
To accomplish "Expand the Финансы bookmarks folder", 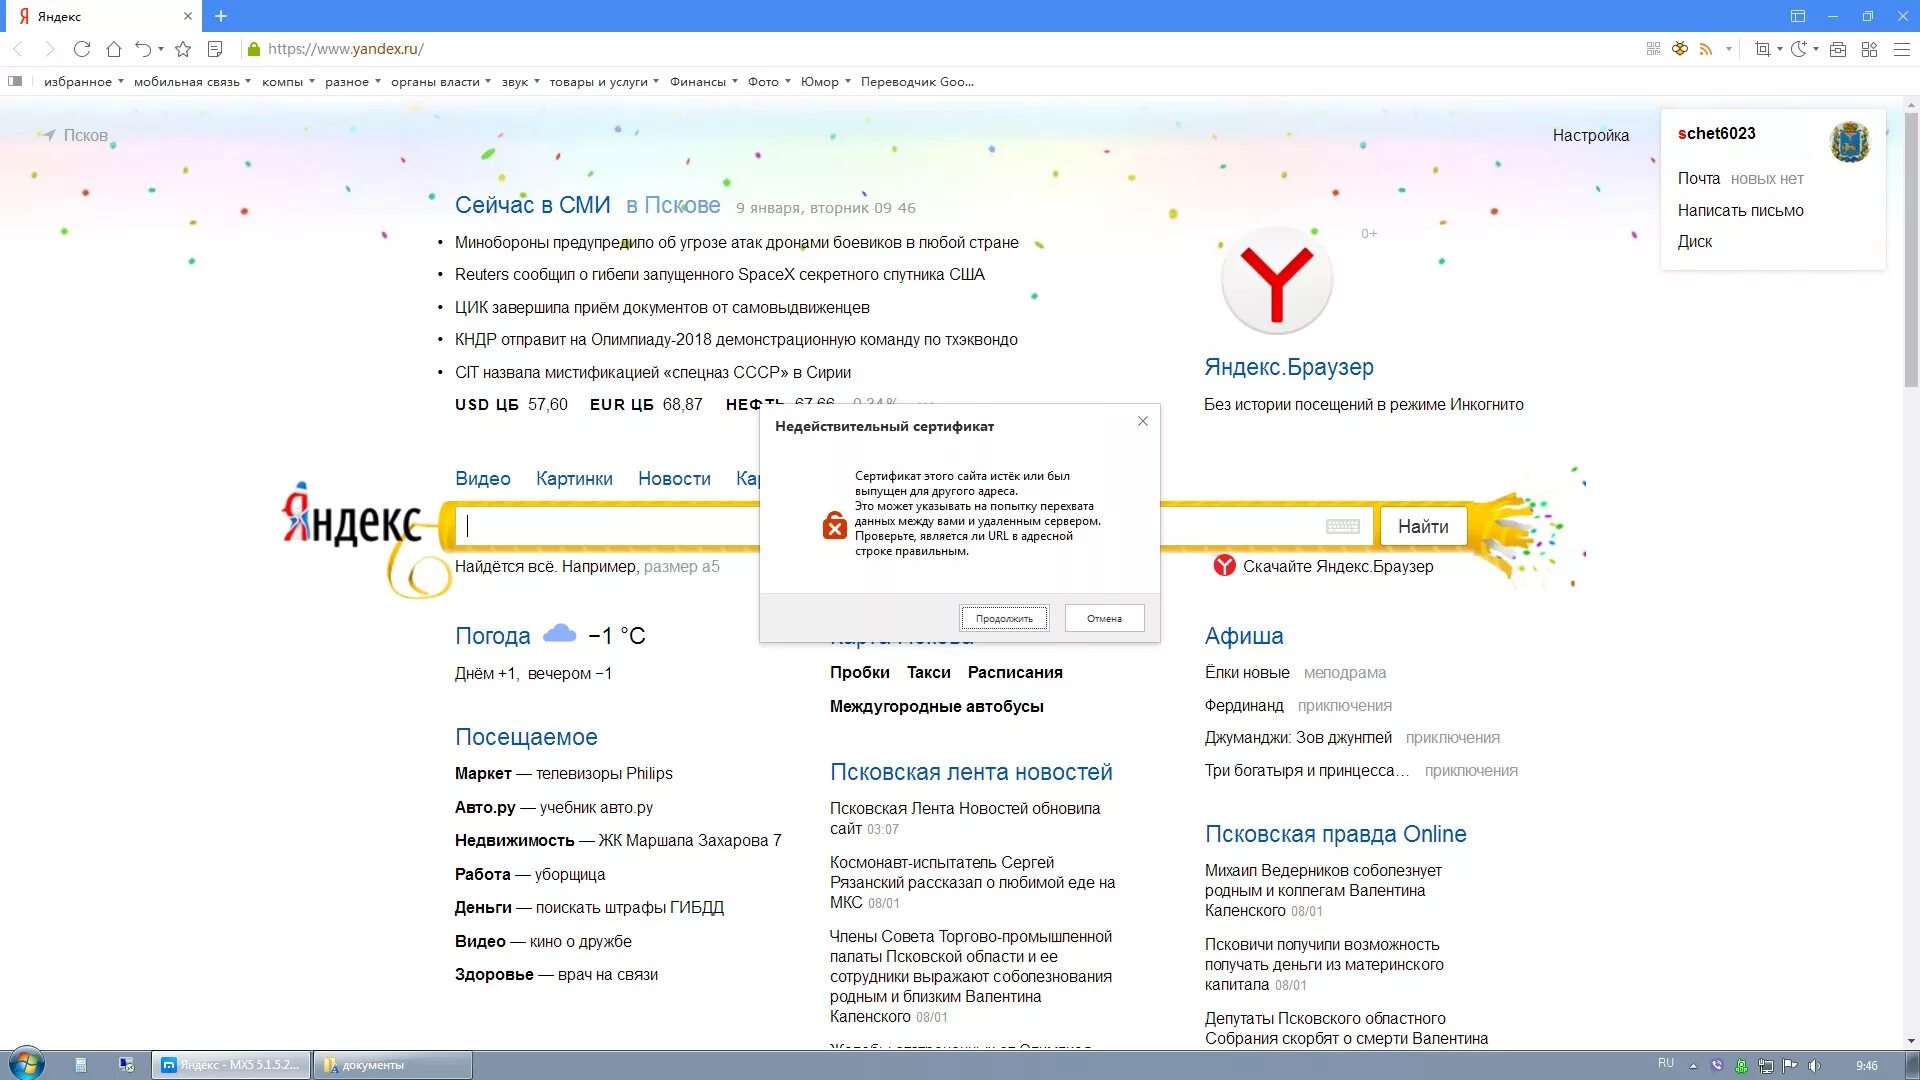I will point(703,82).
